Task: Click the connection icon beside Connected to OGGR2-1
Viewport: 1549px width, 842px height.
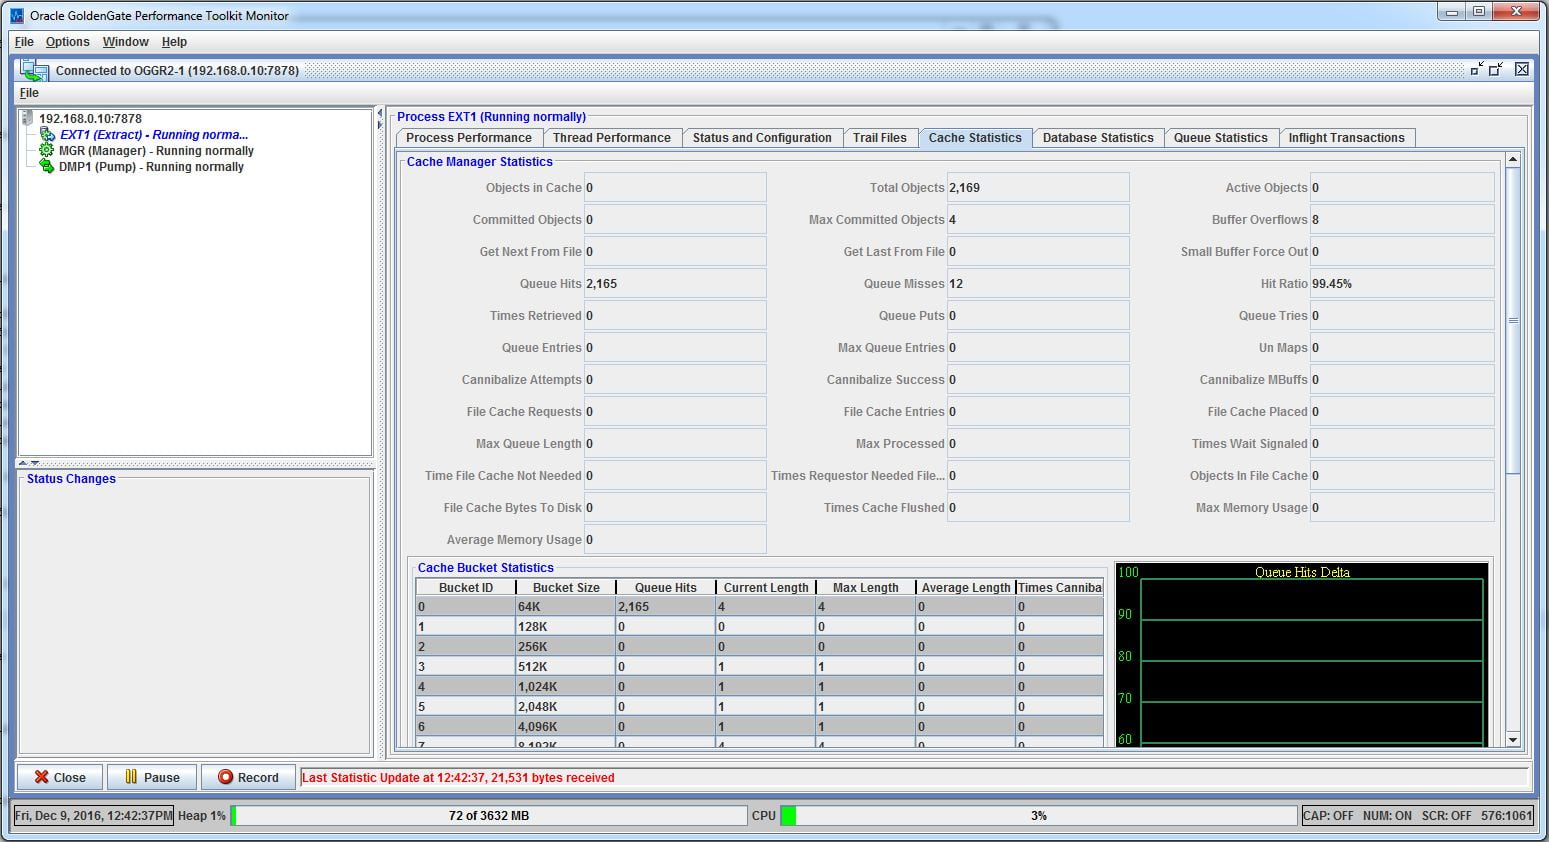Action: 34,70
